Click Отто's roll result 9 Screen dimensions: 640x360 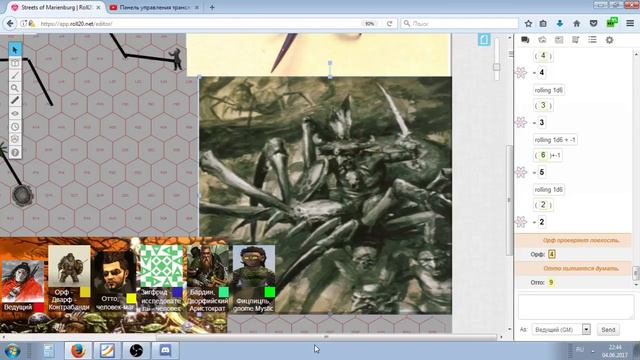click(x=551, y=282)
